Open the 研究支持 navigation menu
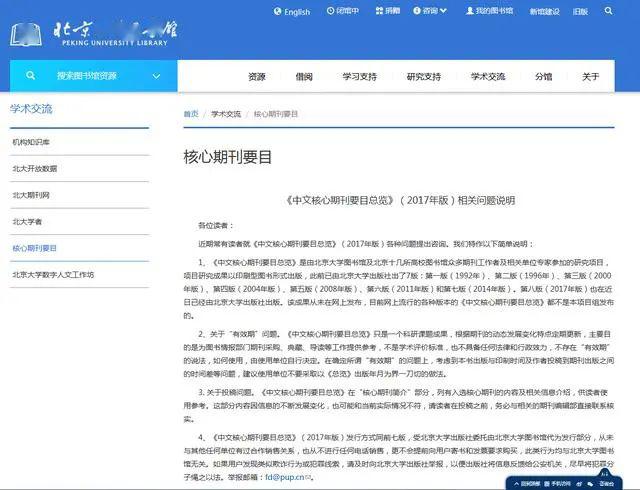The height and width of the screenshot is (490, 640). 424,76
